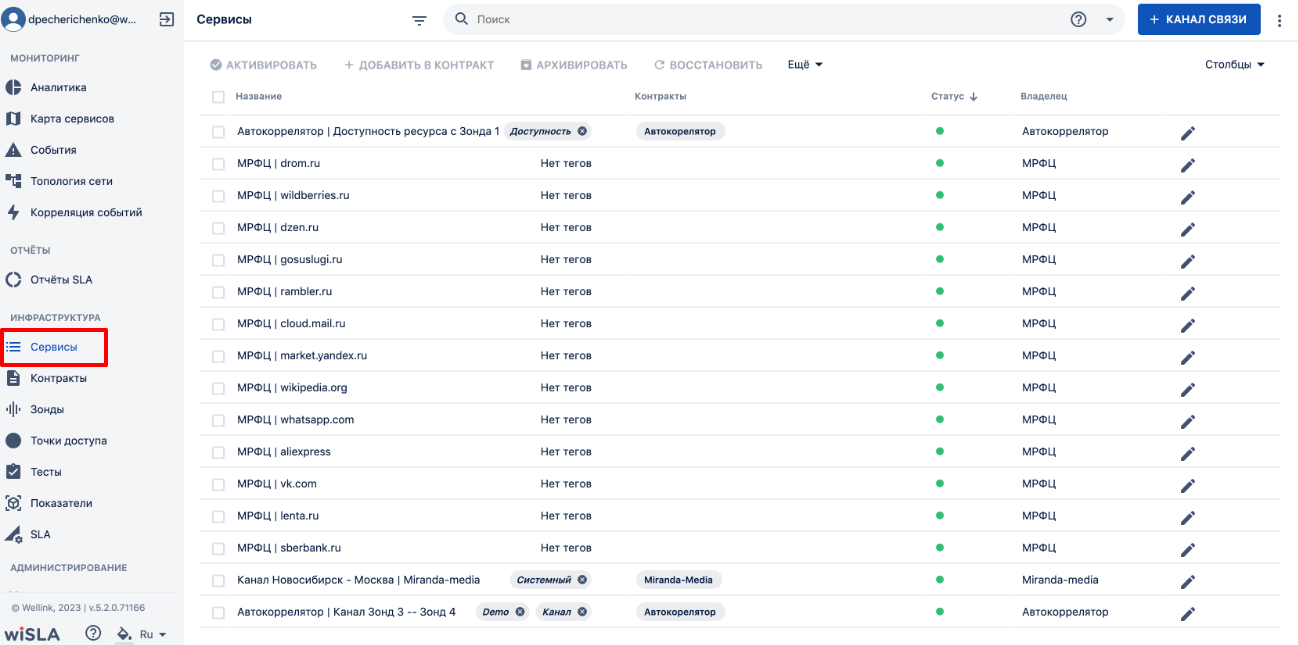
Task: Edit the МРФЦ | wildberries.ru row pencil
Action: tap(1188, 197)
